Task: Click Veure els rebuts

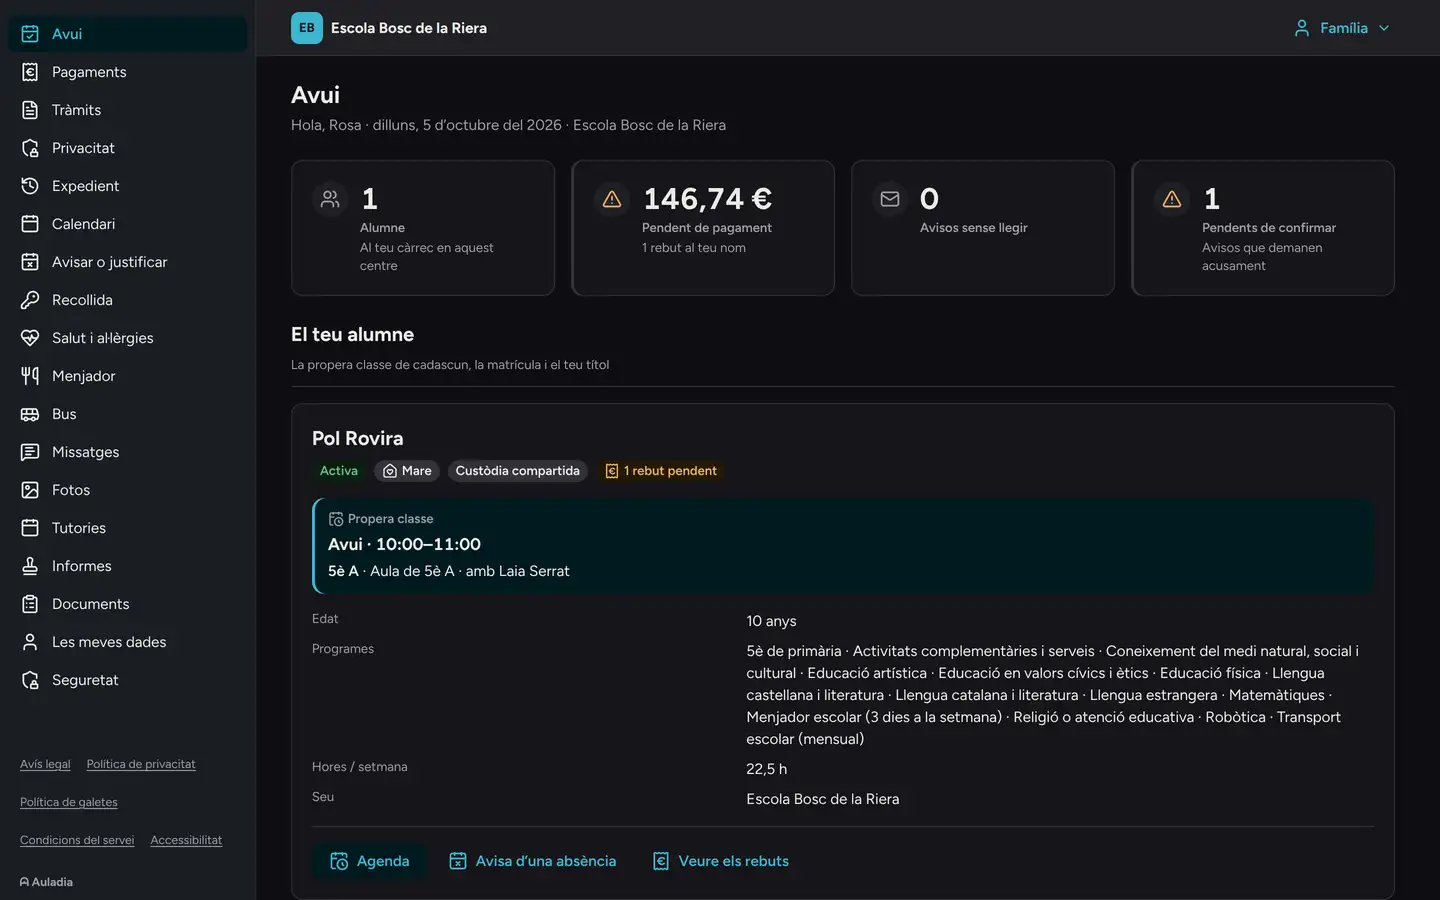Action: (x=721, y=861)
